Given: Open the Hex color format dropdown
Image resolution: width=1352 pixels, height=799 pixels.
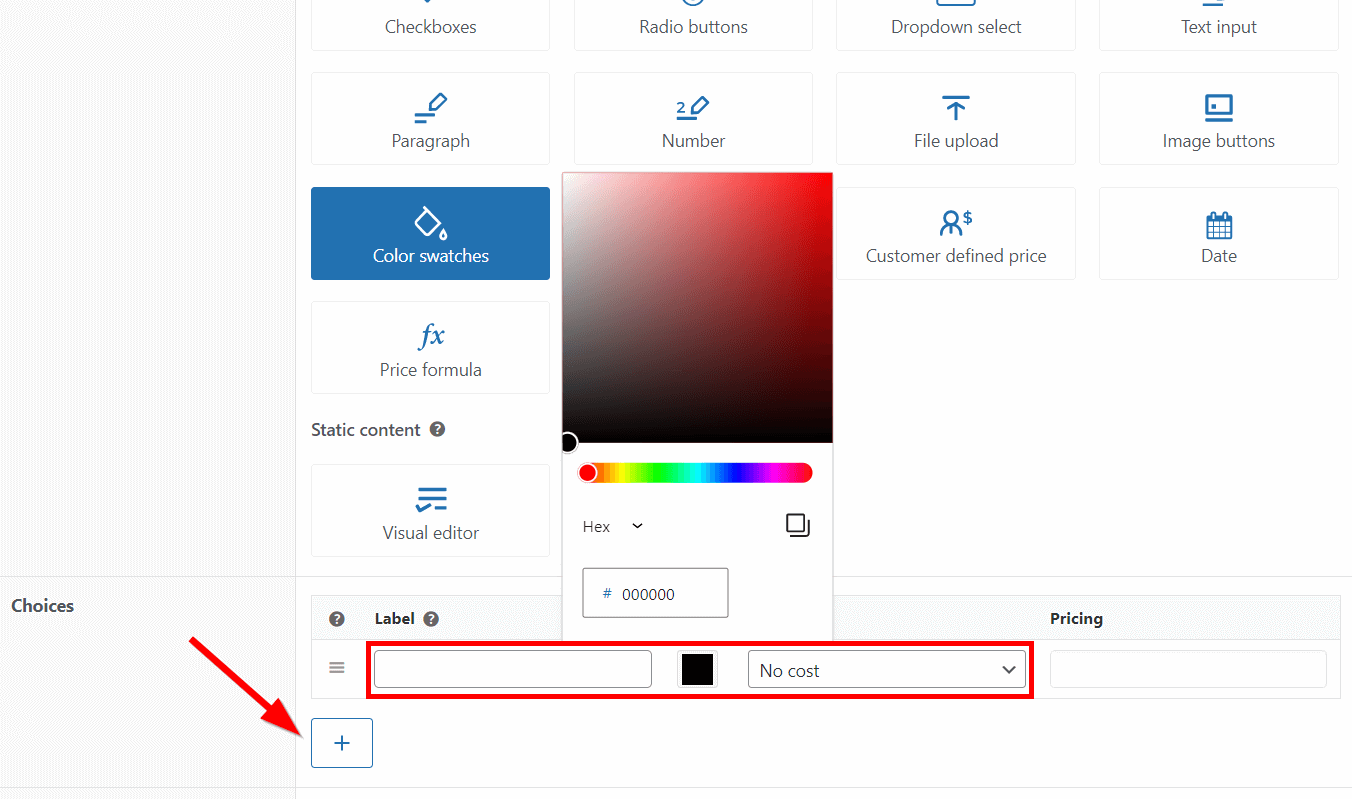Looking at the screenshot, I should pyautogui.click(x=610, y=526).
